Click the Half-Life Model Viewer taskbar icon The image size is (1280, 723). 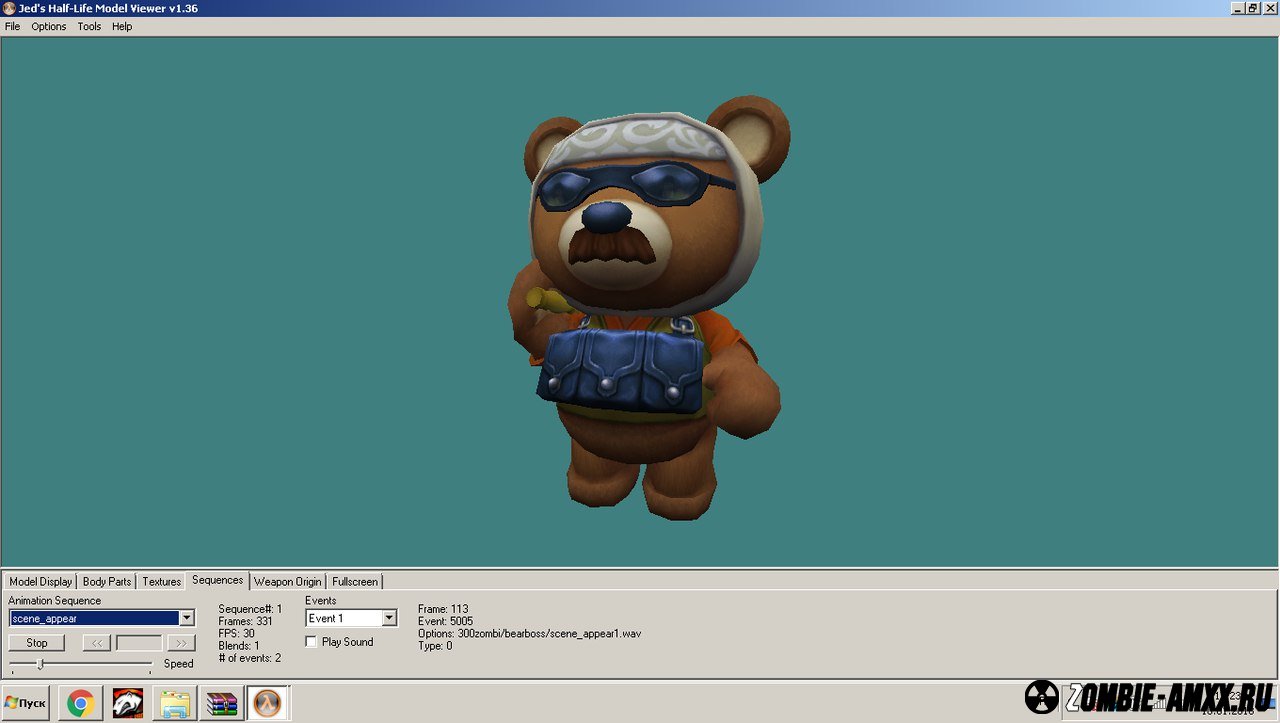pyautogui.click(x=267, y=703)
